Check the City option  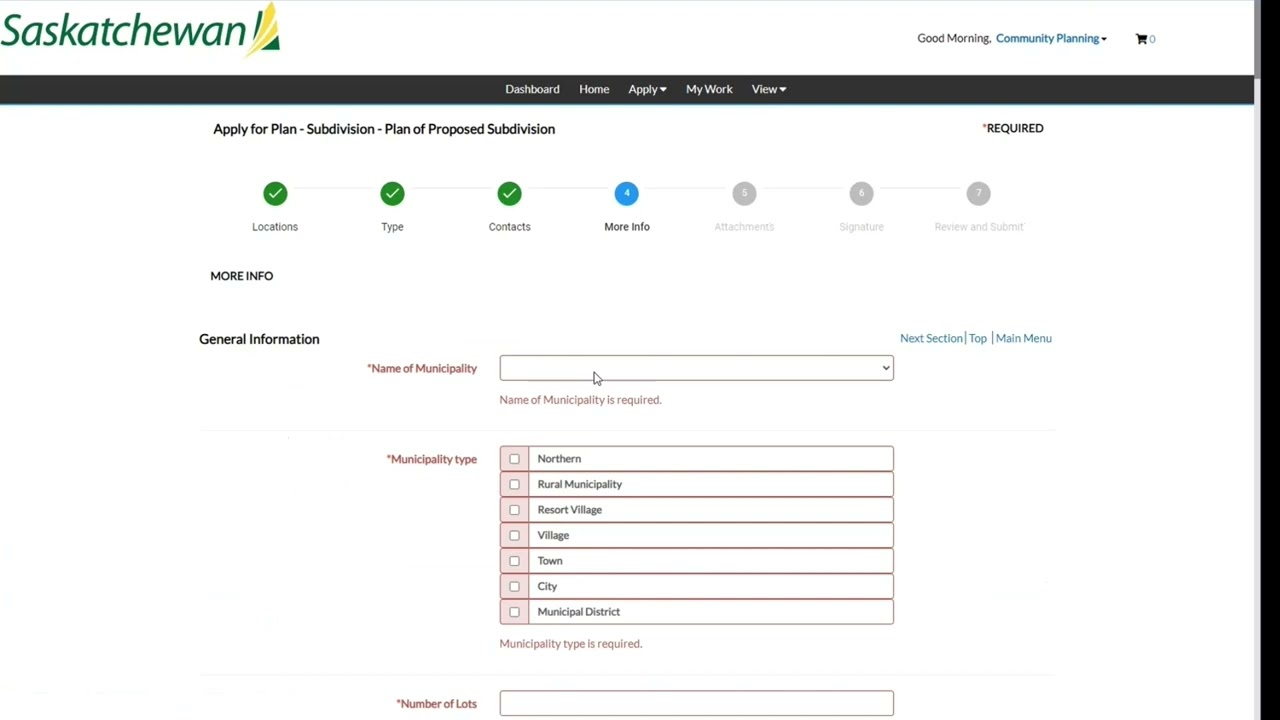pyautogui.click(x=514, y=586)
